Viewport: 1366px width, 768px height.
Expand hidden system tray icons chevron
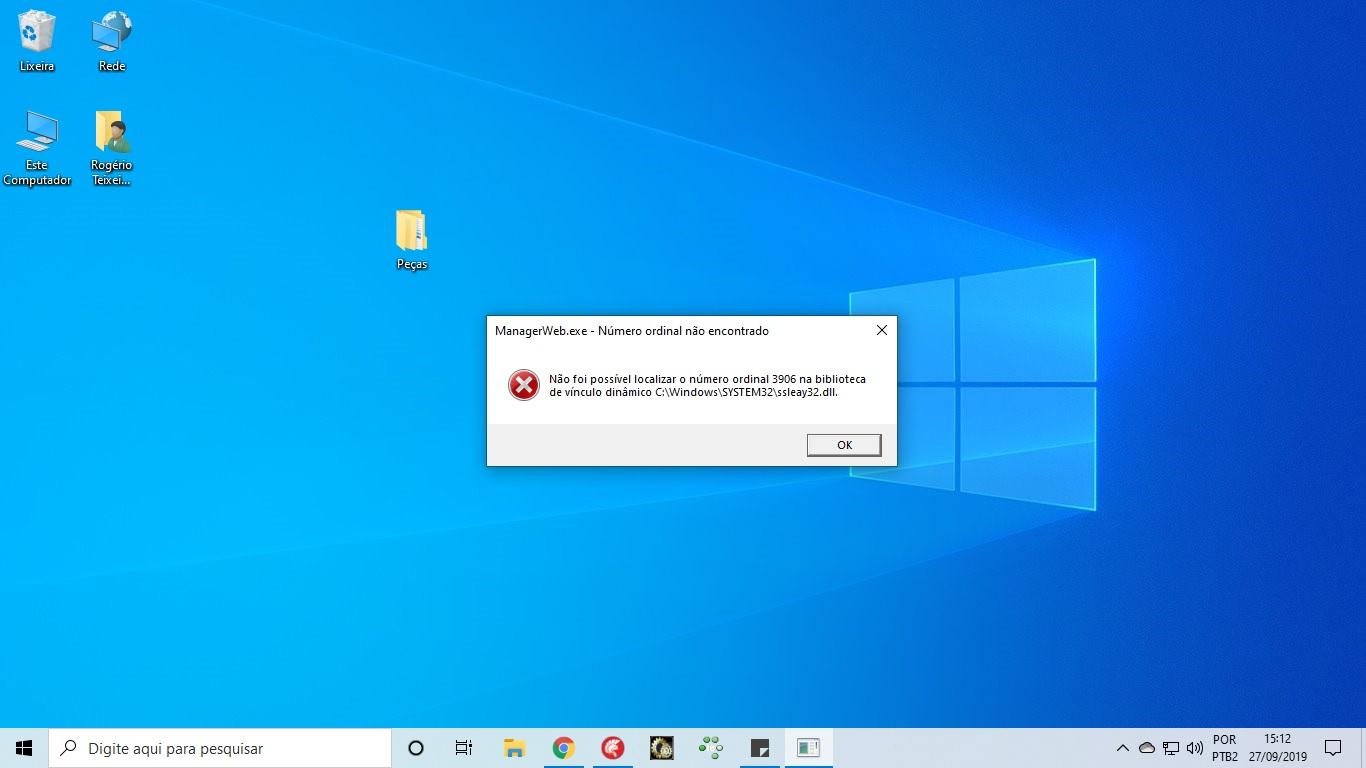pos(1122,748)
